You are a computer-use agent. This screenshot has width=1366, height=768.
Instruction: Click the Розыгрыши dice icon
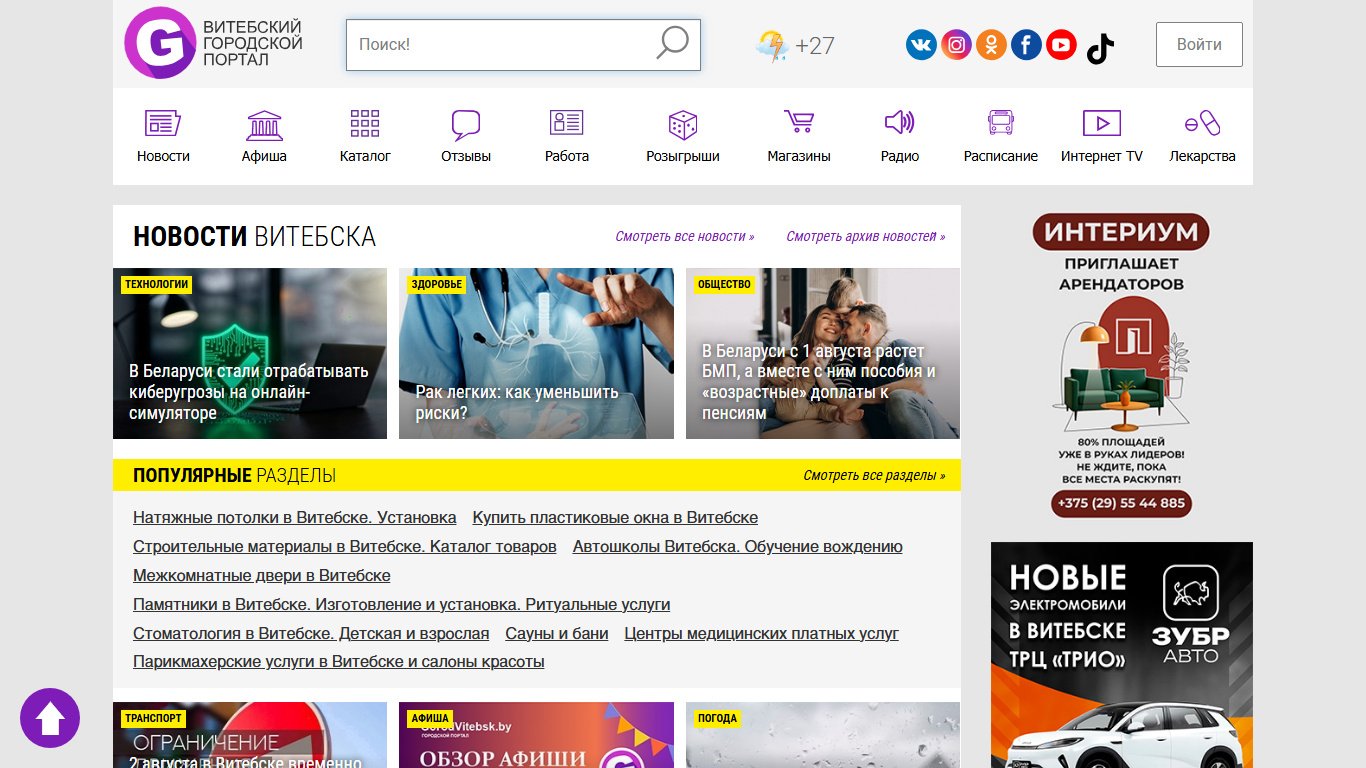[x=683, y=124]
